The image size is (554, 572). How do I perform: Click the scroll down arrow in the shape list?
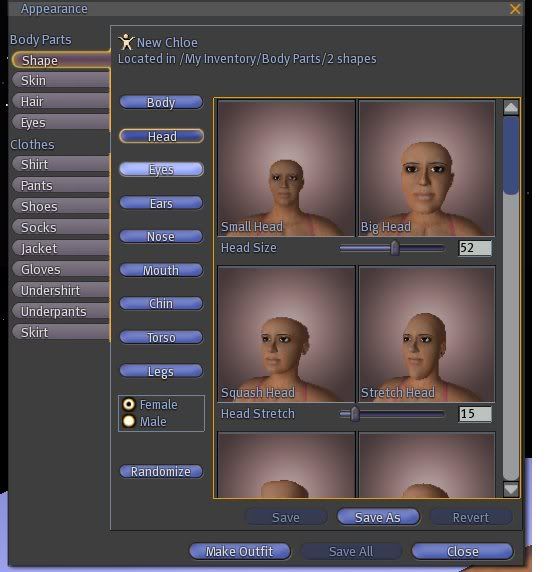click(x=511, y=489)
